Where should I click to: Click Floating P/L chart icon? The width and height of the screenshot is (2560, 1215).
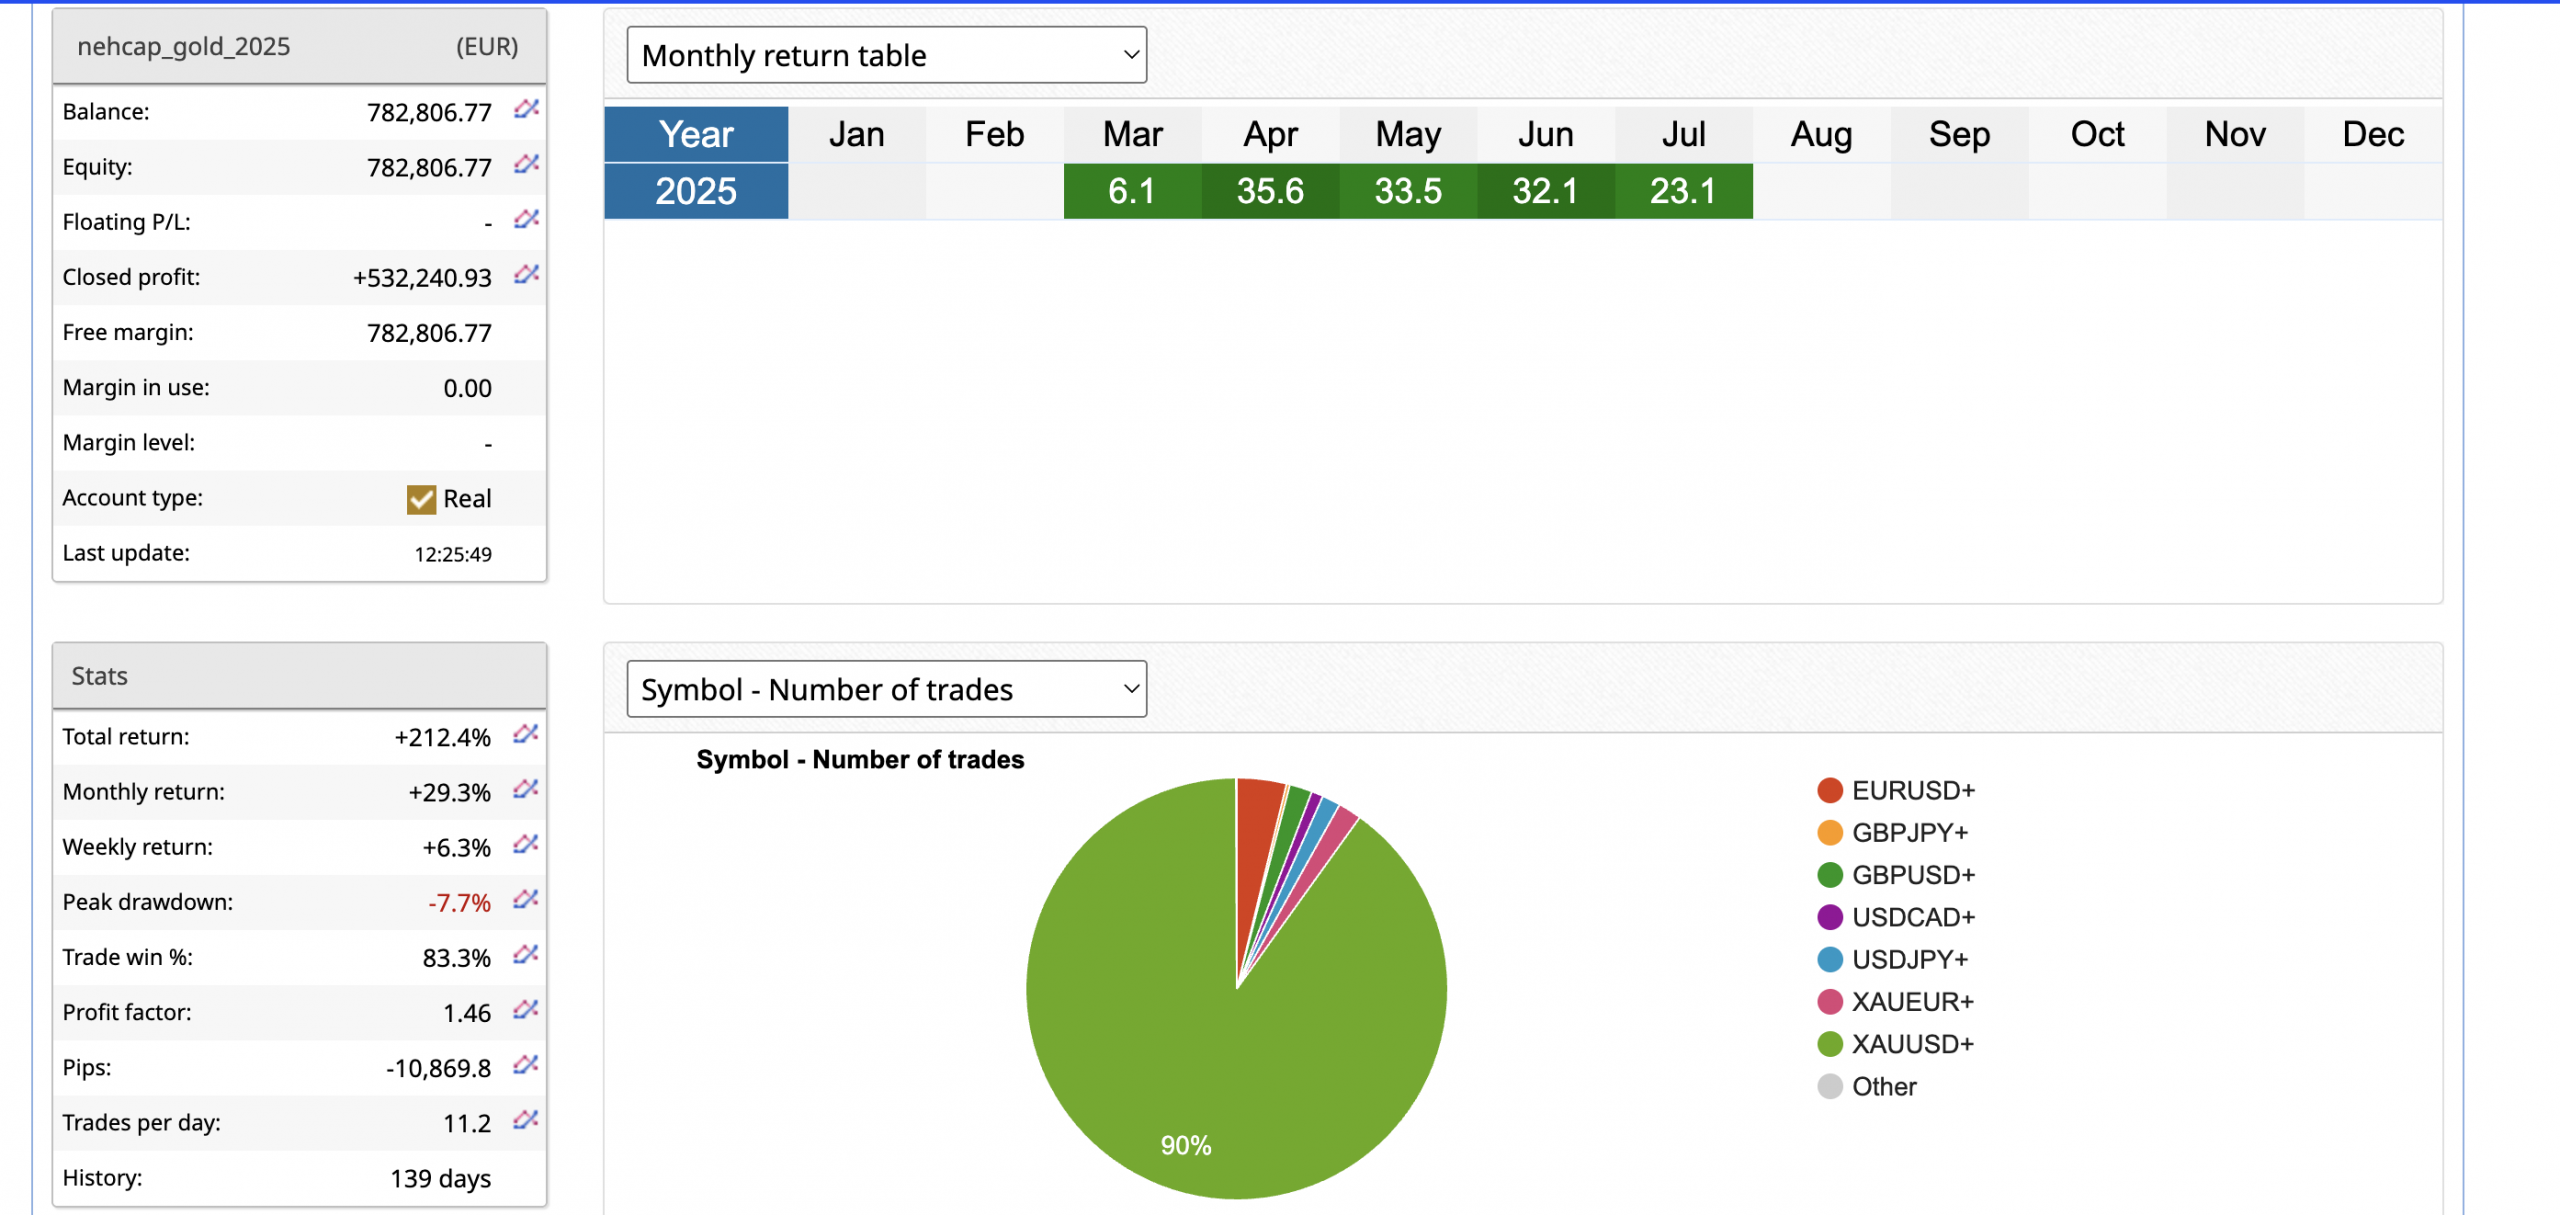[526, 219]
